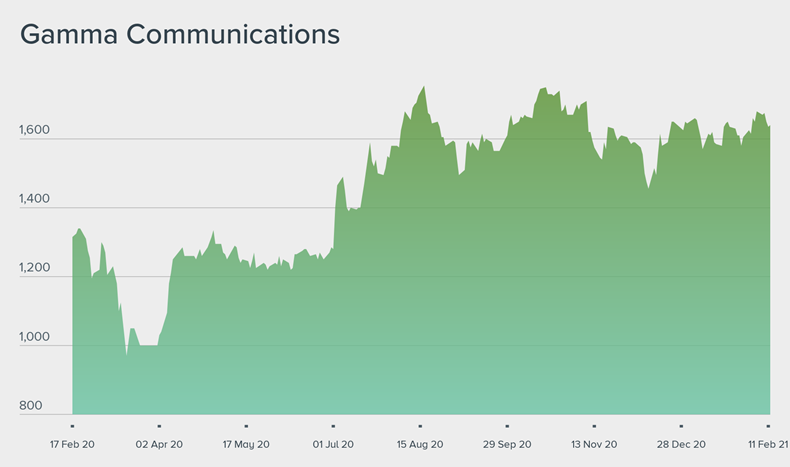Select the 02 Apr 20 date label
Viewport: 790px width, 467px height.
coord(159,443)
